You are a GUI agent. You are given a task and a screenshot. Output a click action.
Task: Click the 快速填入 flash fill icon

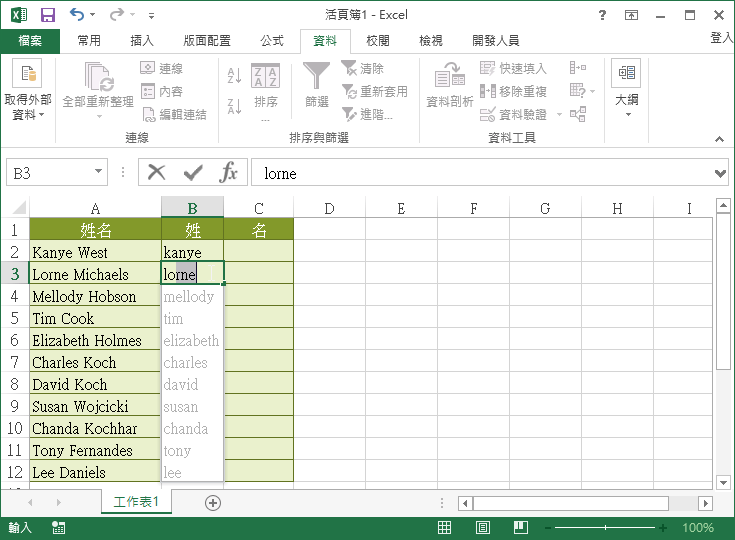pyautogui.click(x=488, y=68)
